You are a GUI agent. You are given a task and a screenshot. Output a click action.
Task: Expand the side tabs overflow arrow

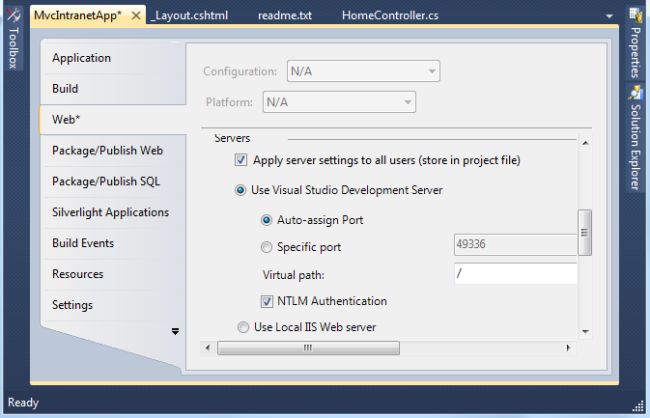tap(175, 331)
